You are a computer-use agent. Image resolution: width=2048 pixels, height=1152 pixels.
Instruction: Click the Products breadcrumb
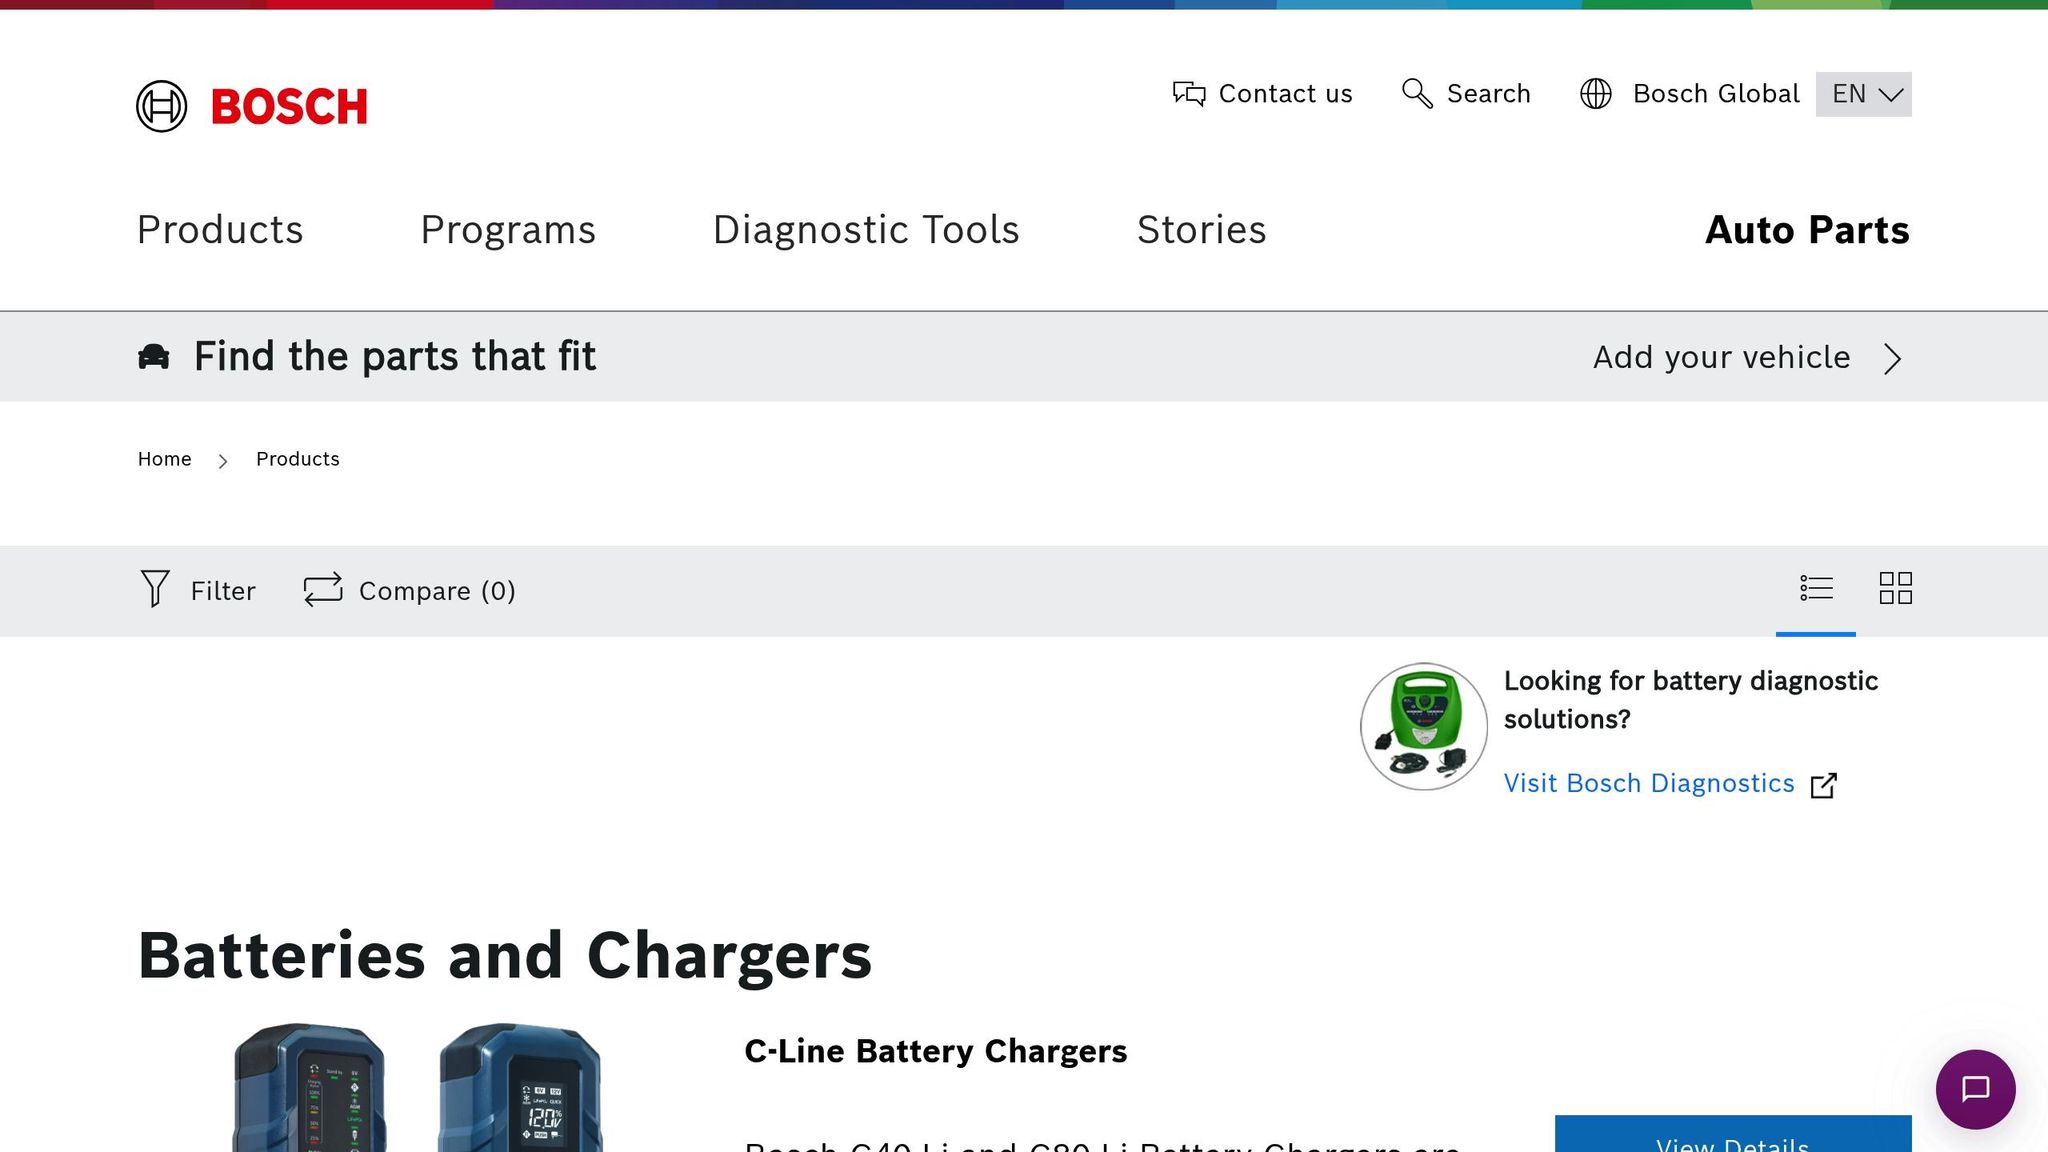(298, 459)
